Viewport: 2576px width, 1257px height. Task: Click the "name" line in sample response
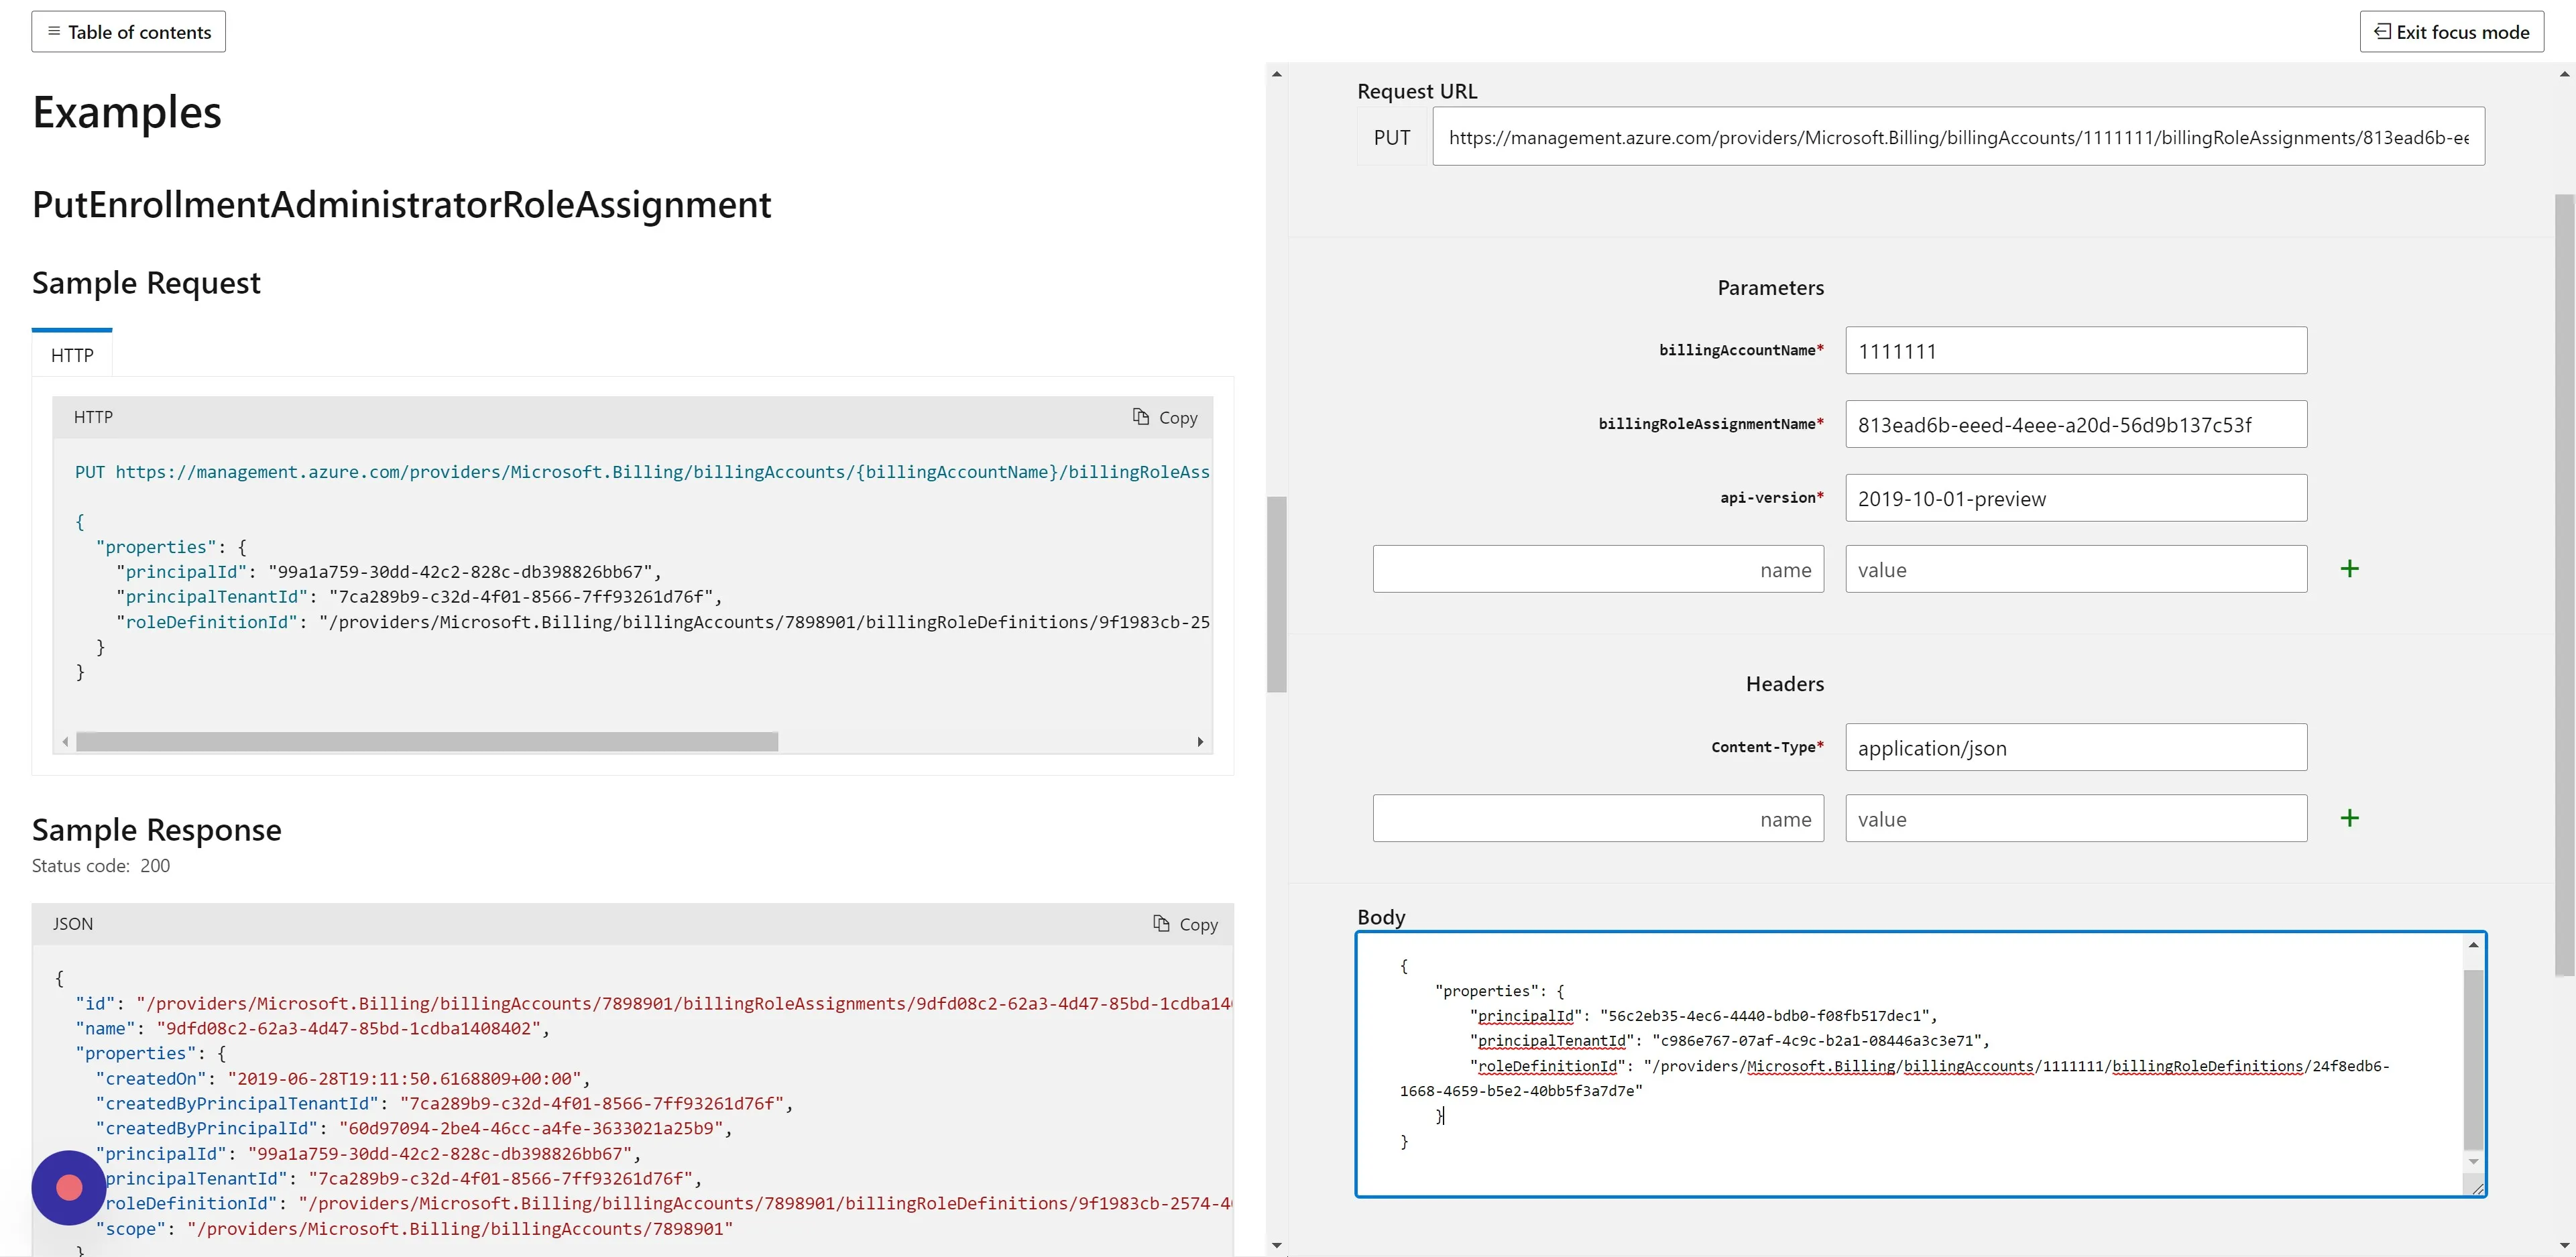point(313,1029)
